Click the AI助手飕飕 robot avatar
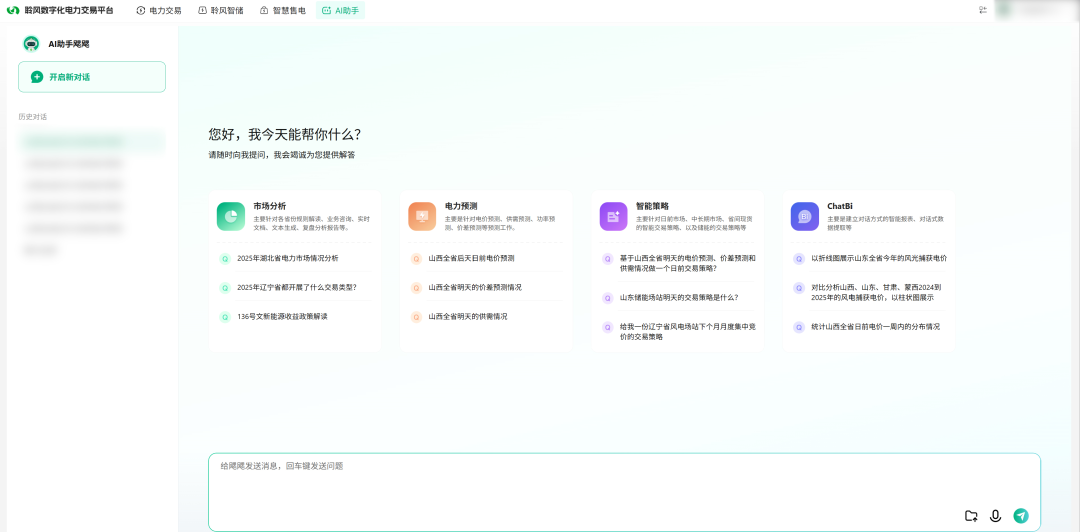 31,44
